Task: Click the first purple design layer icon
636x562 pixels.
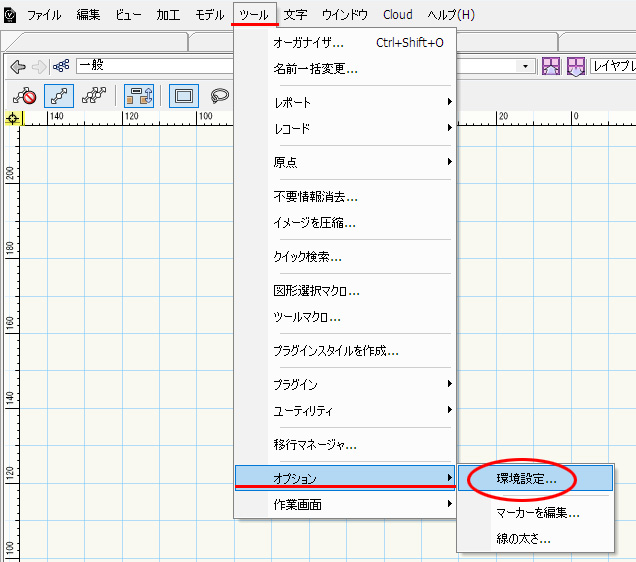Action: 551,67
